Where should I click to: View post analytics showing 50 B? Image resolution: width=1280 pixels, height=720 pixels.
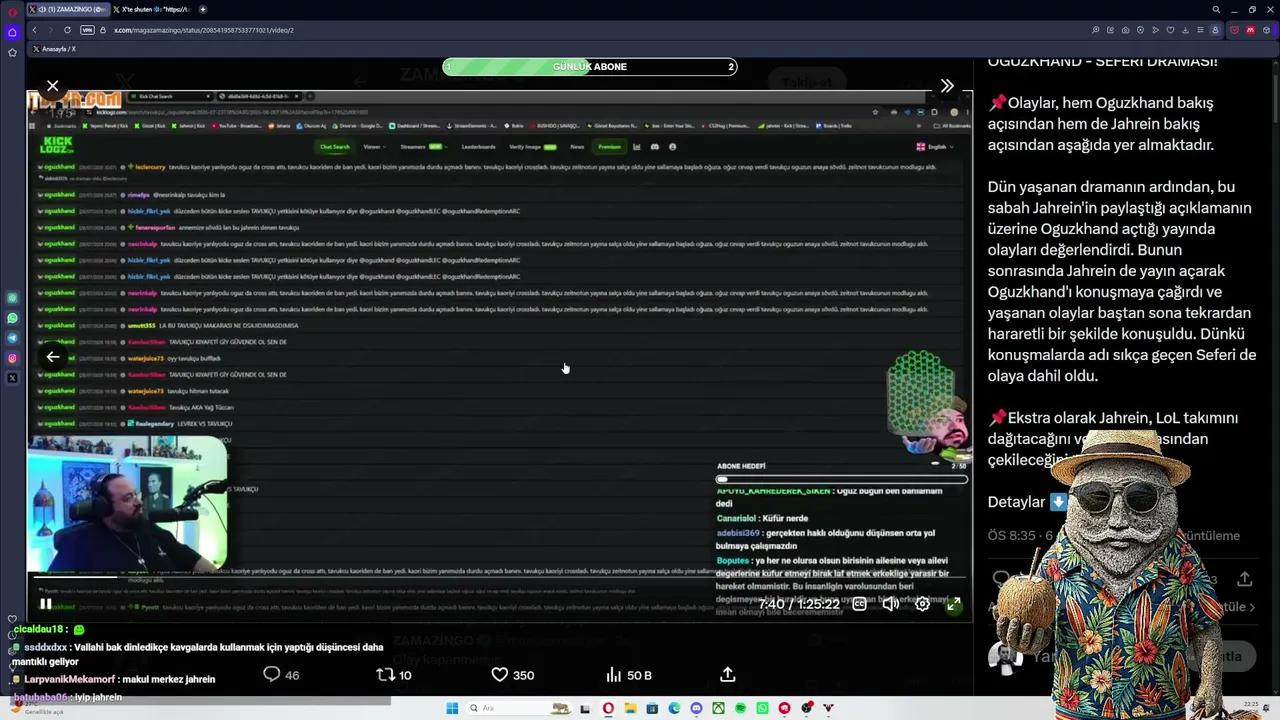(x=629, y=675)
